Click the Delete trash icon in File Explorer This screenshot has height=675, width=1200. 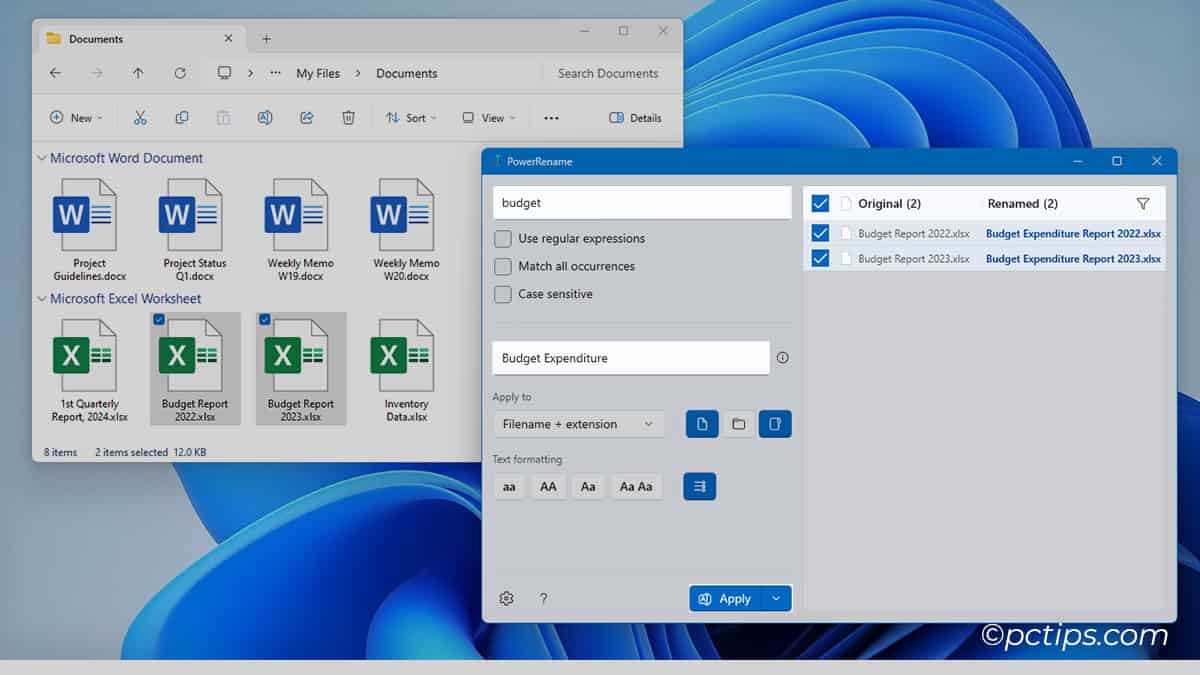point(348,118)
